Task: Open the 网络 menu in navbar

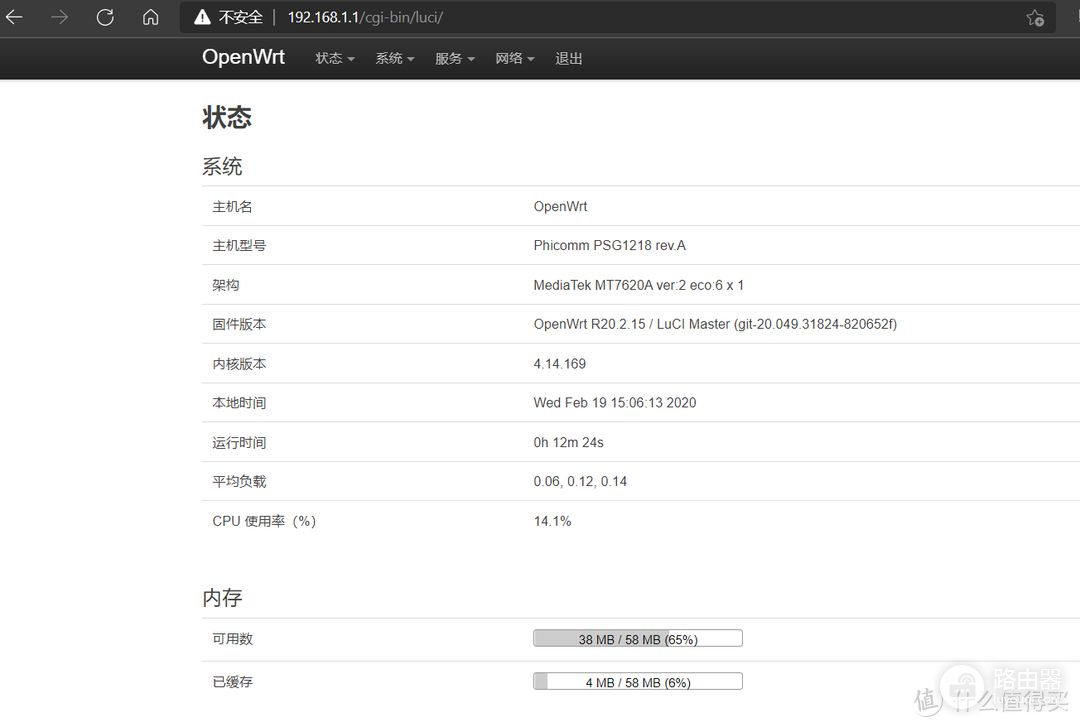Action: [x=514, y=59]
